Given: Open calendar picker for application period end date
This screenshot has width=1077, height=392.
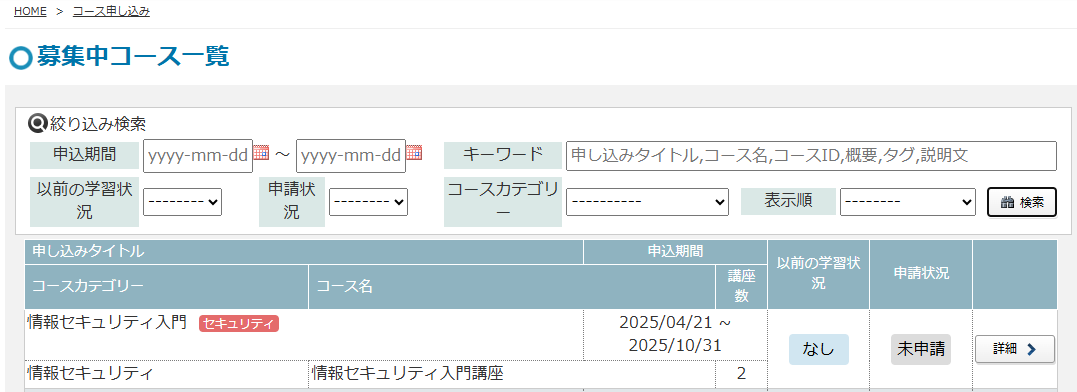Looking at the screenshot, I should [413, 153].
